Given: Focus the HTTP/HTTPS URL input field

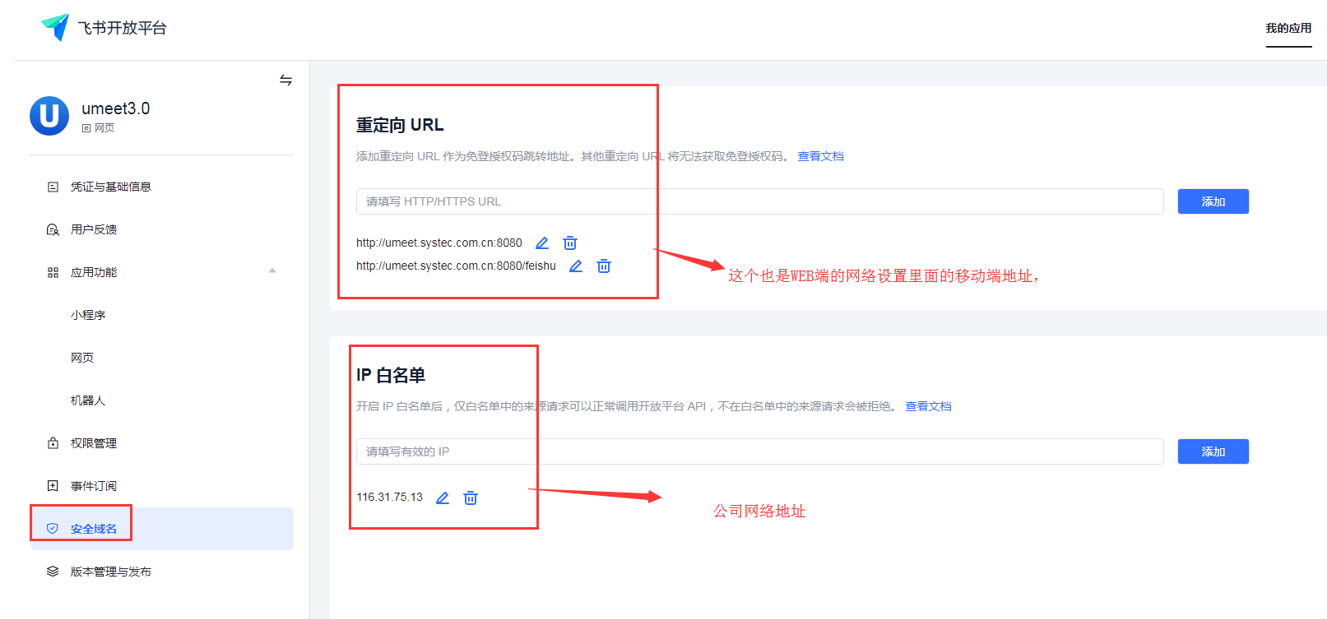Looking at the screenshot, I should tap(759, 201).
